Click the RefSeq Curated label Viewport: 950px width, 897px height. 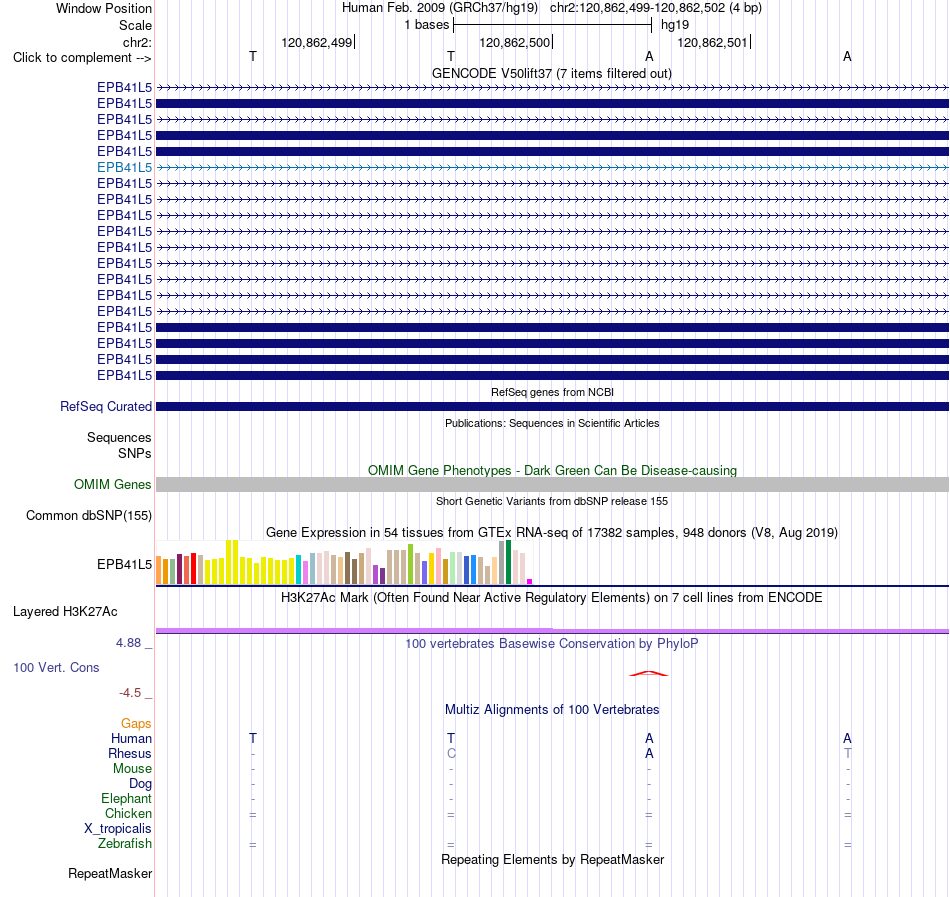pos(105,406)
